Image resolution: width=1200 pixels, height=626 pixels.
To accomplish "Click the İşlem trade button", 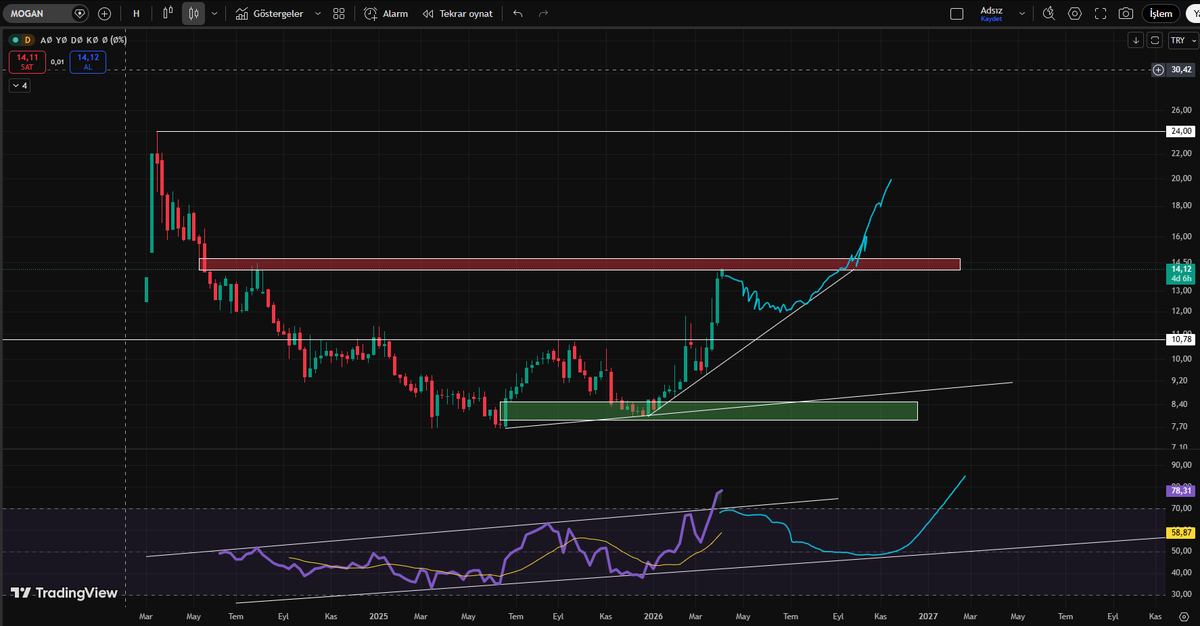I will 1161,14.
